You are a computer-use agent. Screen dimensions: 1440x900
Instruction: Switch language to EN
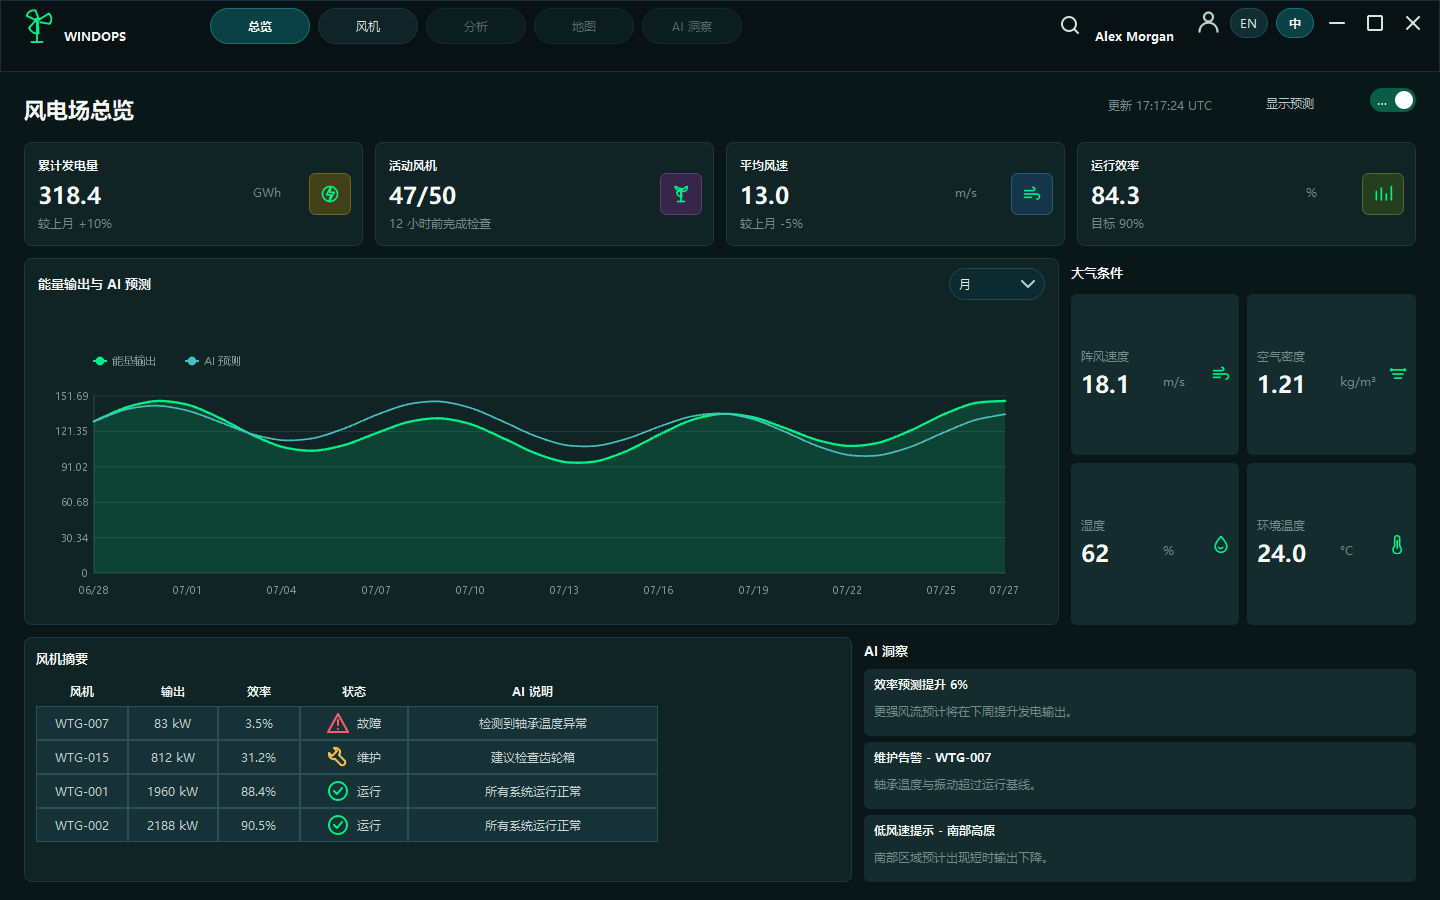1249,23
